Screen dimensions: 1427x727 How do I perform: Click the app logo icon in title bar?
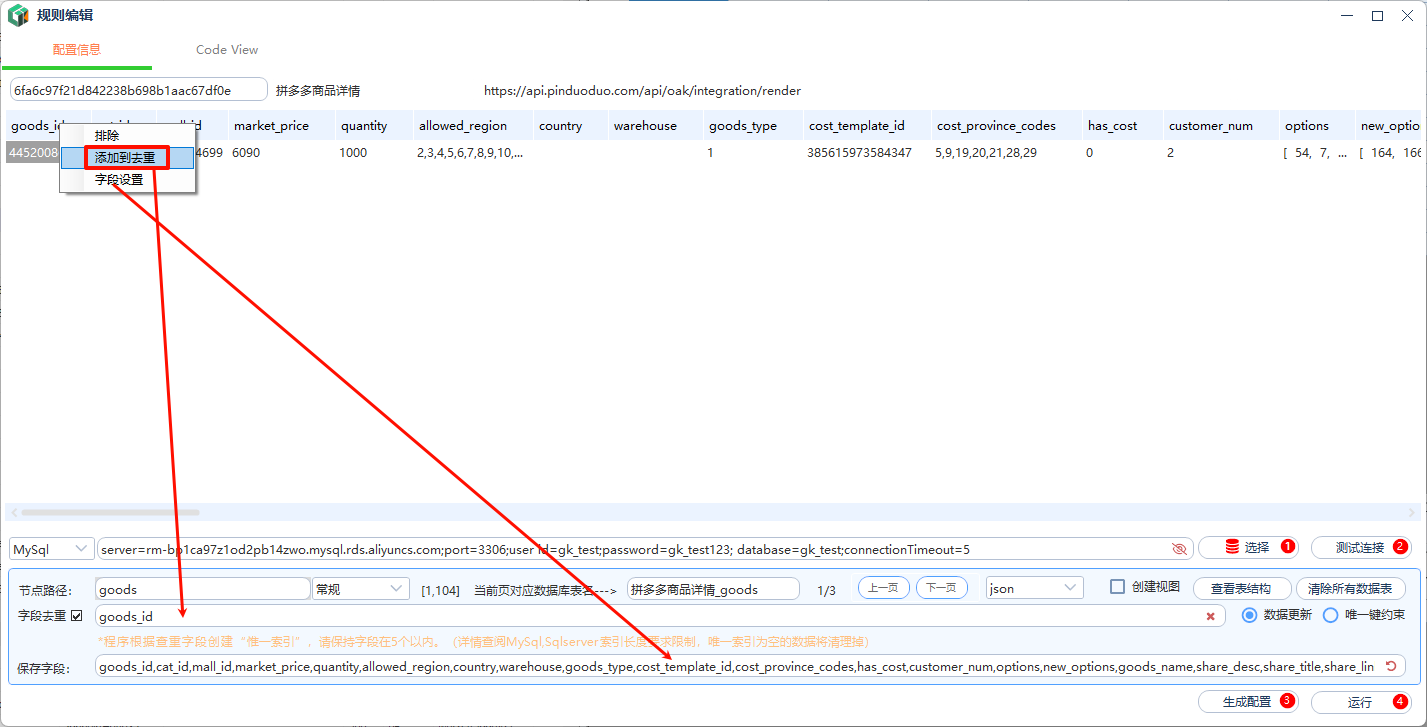click(x=18, y=15)
